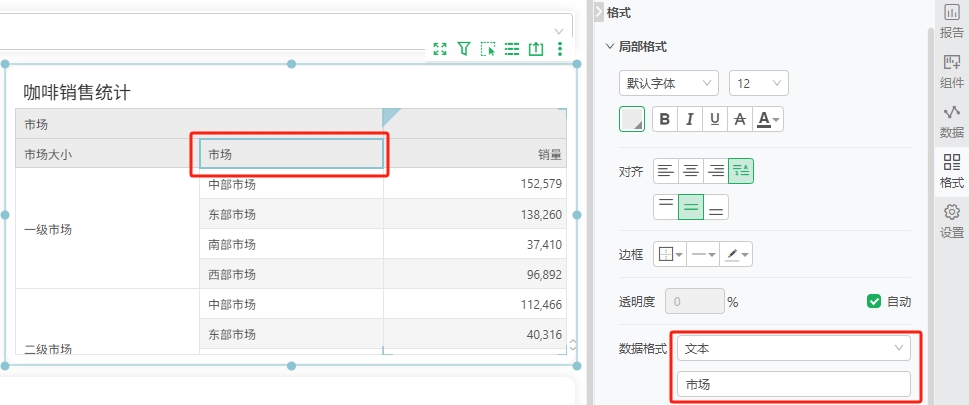Click the fullscreen expand icon above the table
969x405 pixels.
[440, 48]
